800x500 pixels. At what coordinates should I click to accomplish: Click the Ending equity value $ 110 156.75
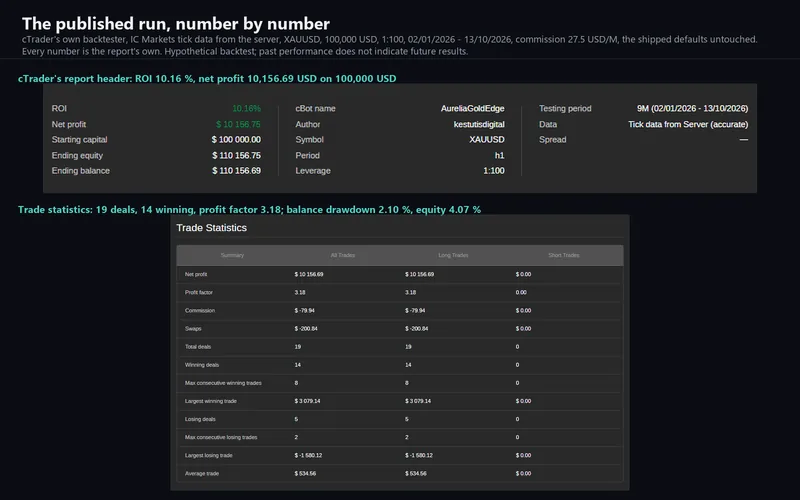coord(236,155)
